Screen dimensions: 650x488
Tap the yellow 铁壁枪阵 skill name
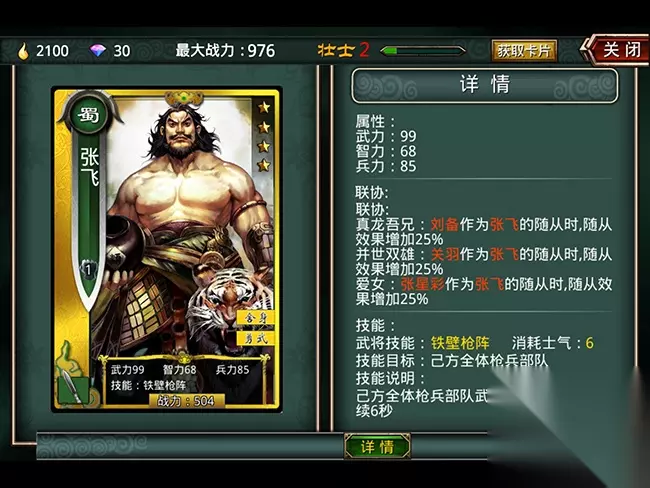tap(460, 343)
